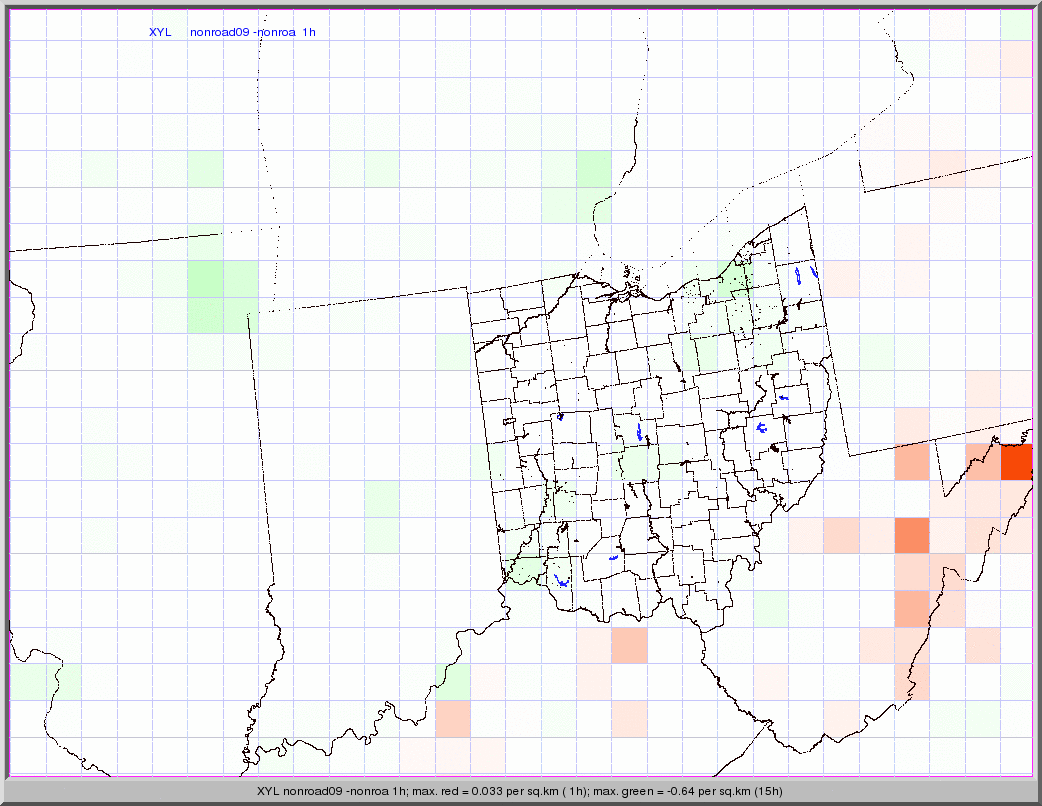Click the salmon cell near the bottom edge
This screenshot has width=1042, height=806.
pos(452,718)
